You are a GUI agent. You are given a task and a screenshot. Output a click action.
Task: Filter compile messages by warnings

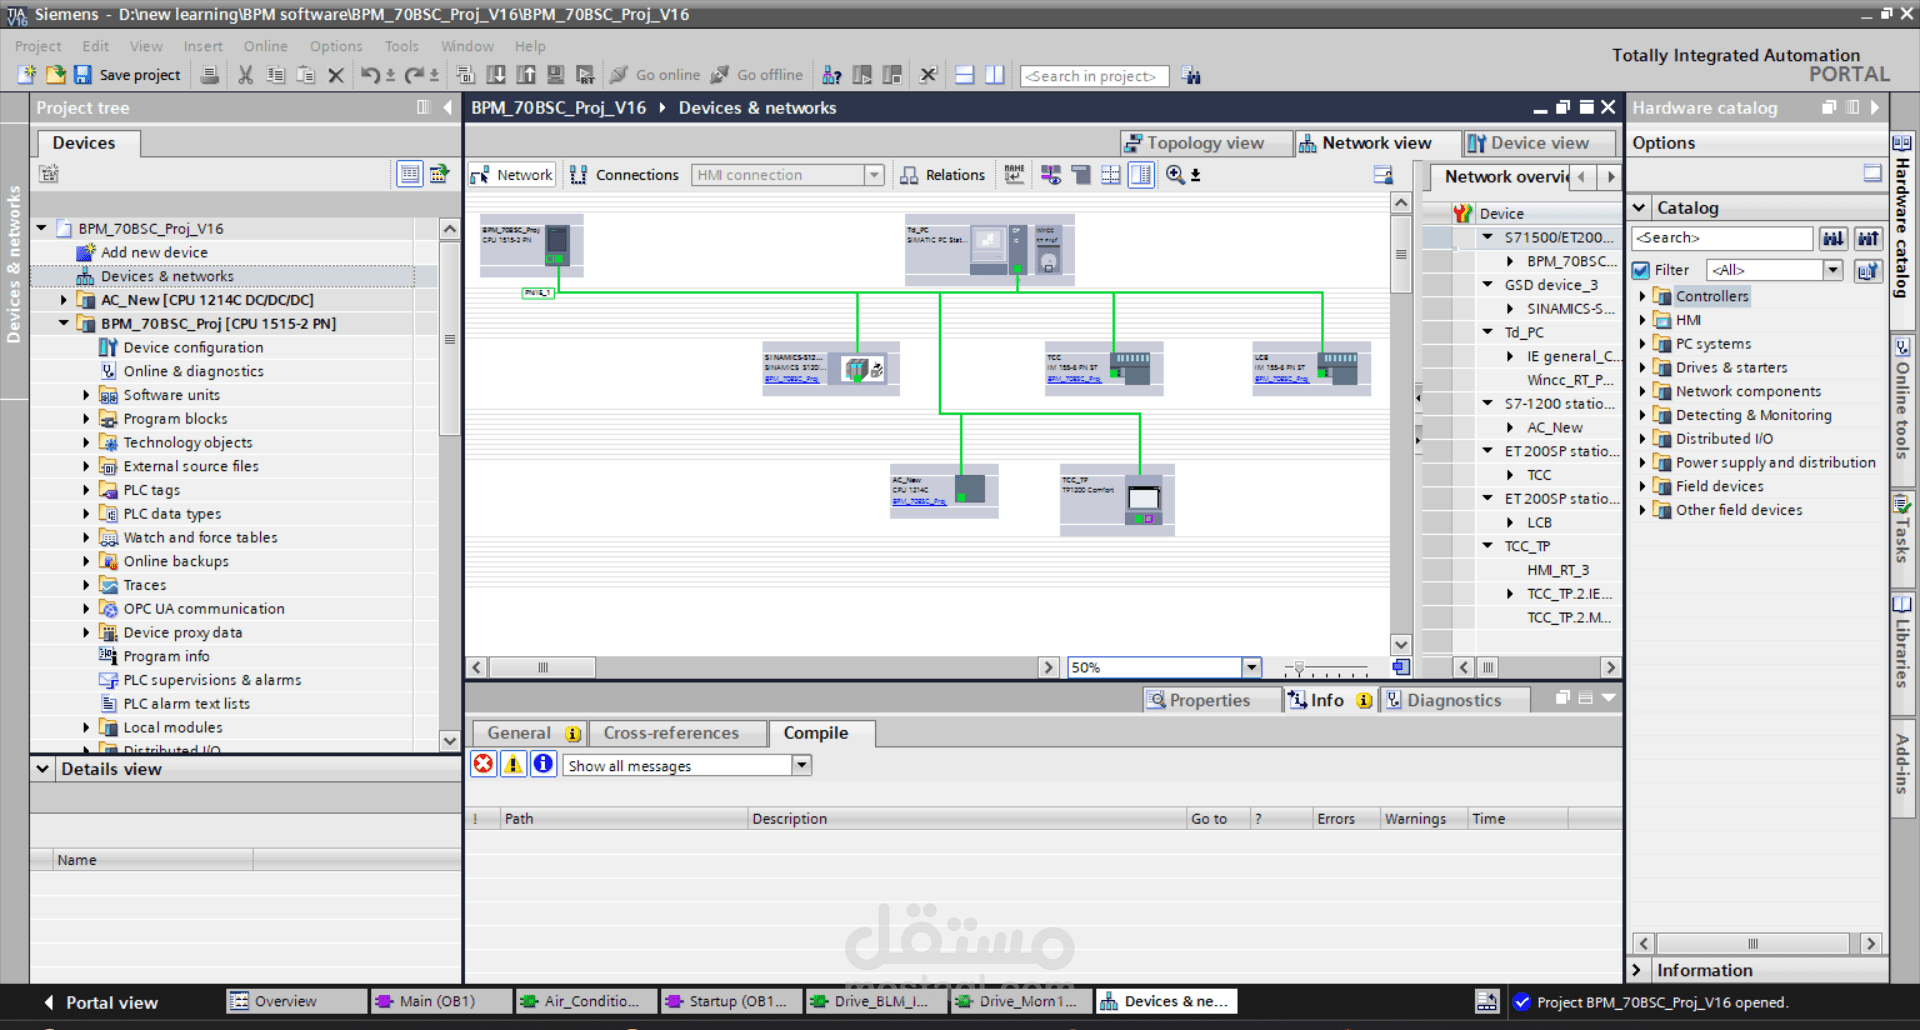(x=514, y=765)
